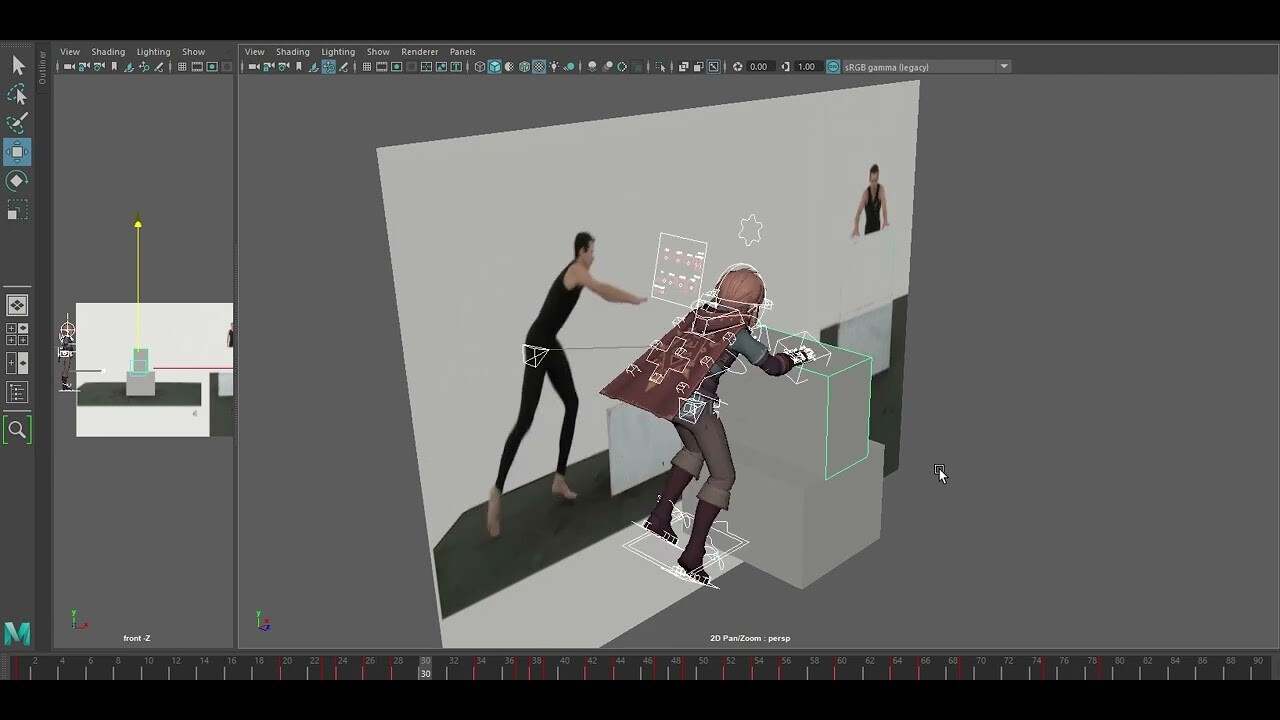Open the Renderer menu
Screen dimensions: 1280x720
419,51
